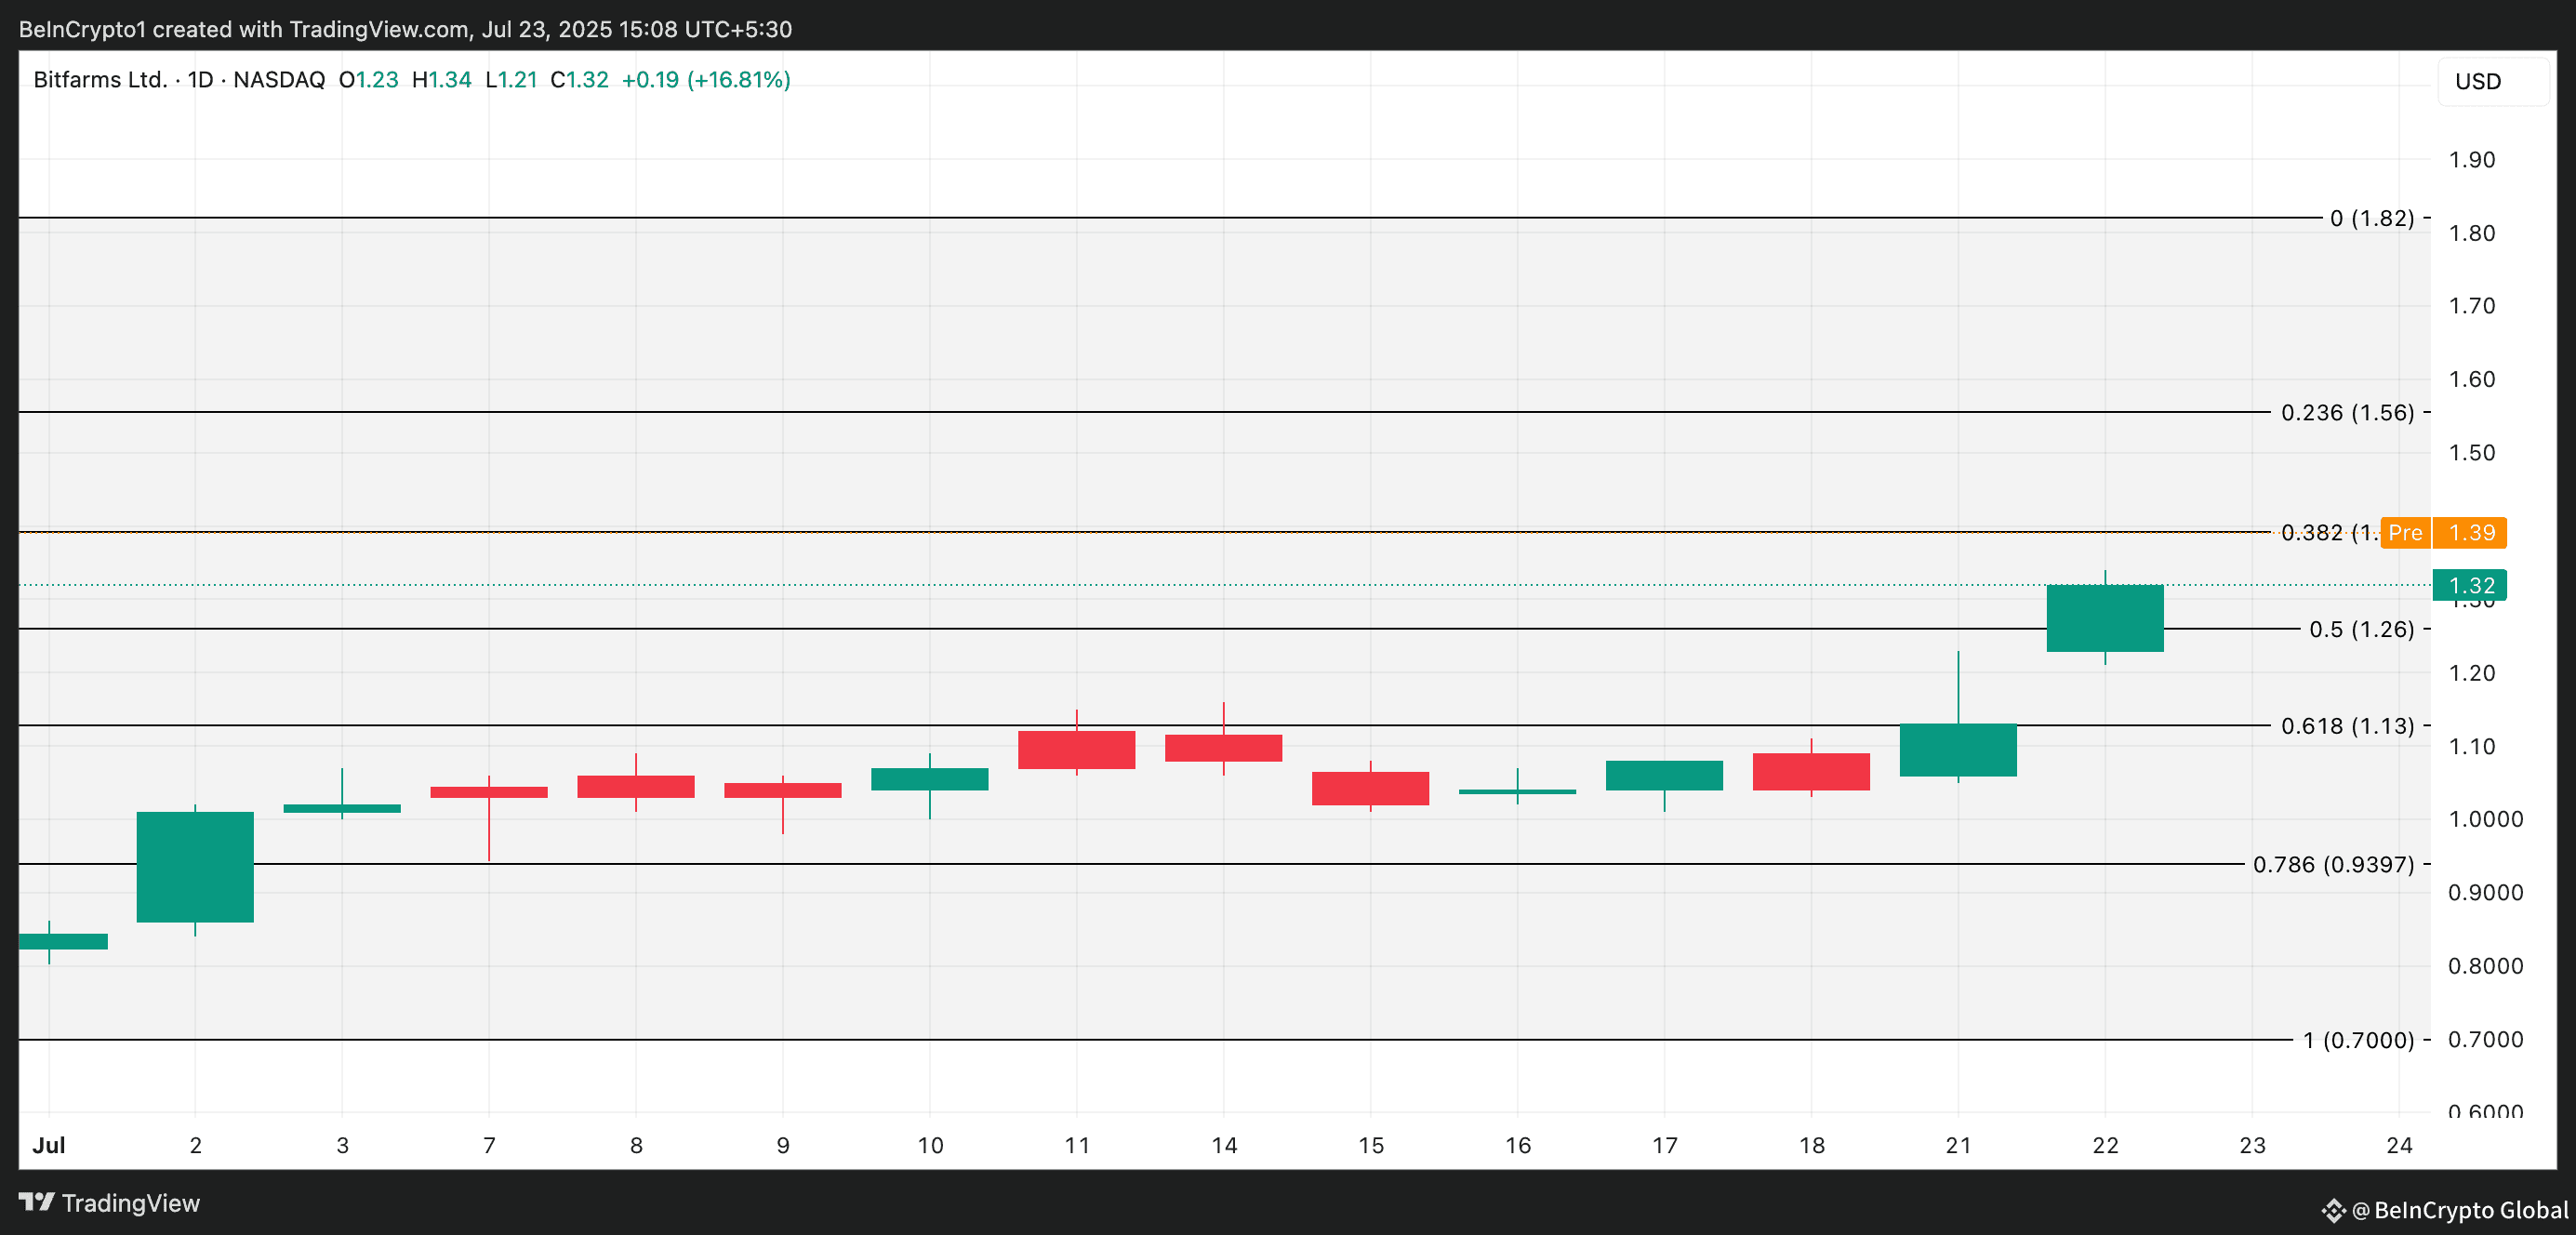Select the 0.236 (1.56) Fibonacci level label
The image size is (2576, 1235).
2348,412
